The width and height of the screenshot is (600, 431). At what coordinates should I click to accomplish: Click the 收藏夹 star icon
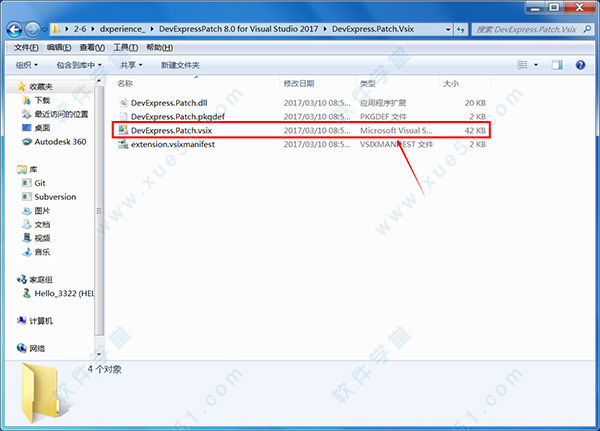22,87
